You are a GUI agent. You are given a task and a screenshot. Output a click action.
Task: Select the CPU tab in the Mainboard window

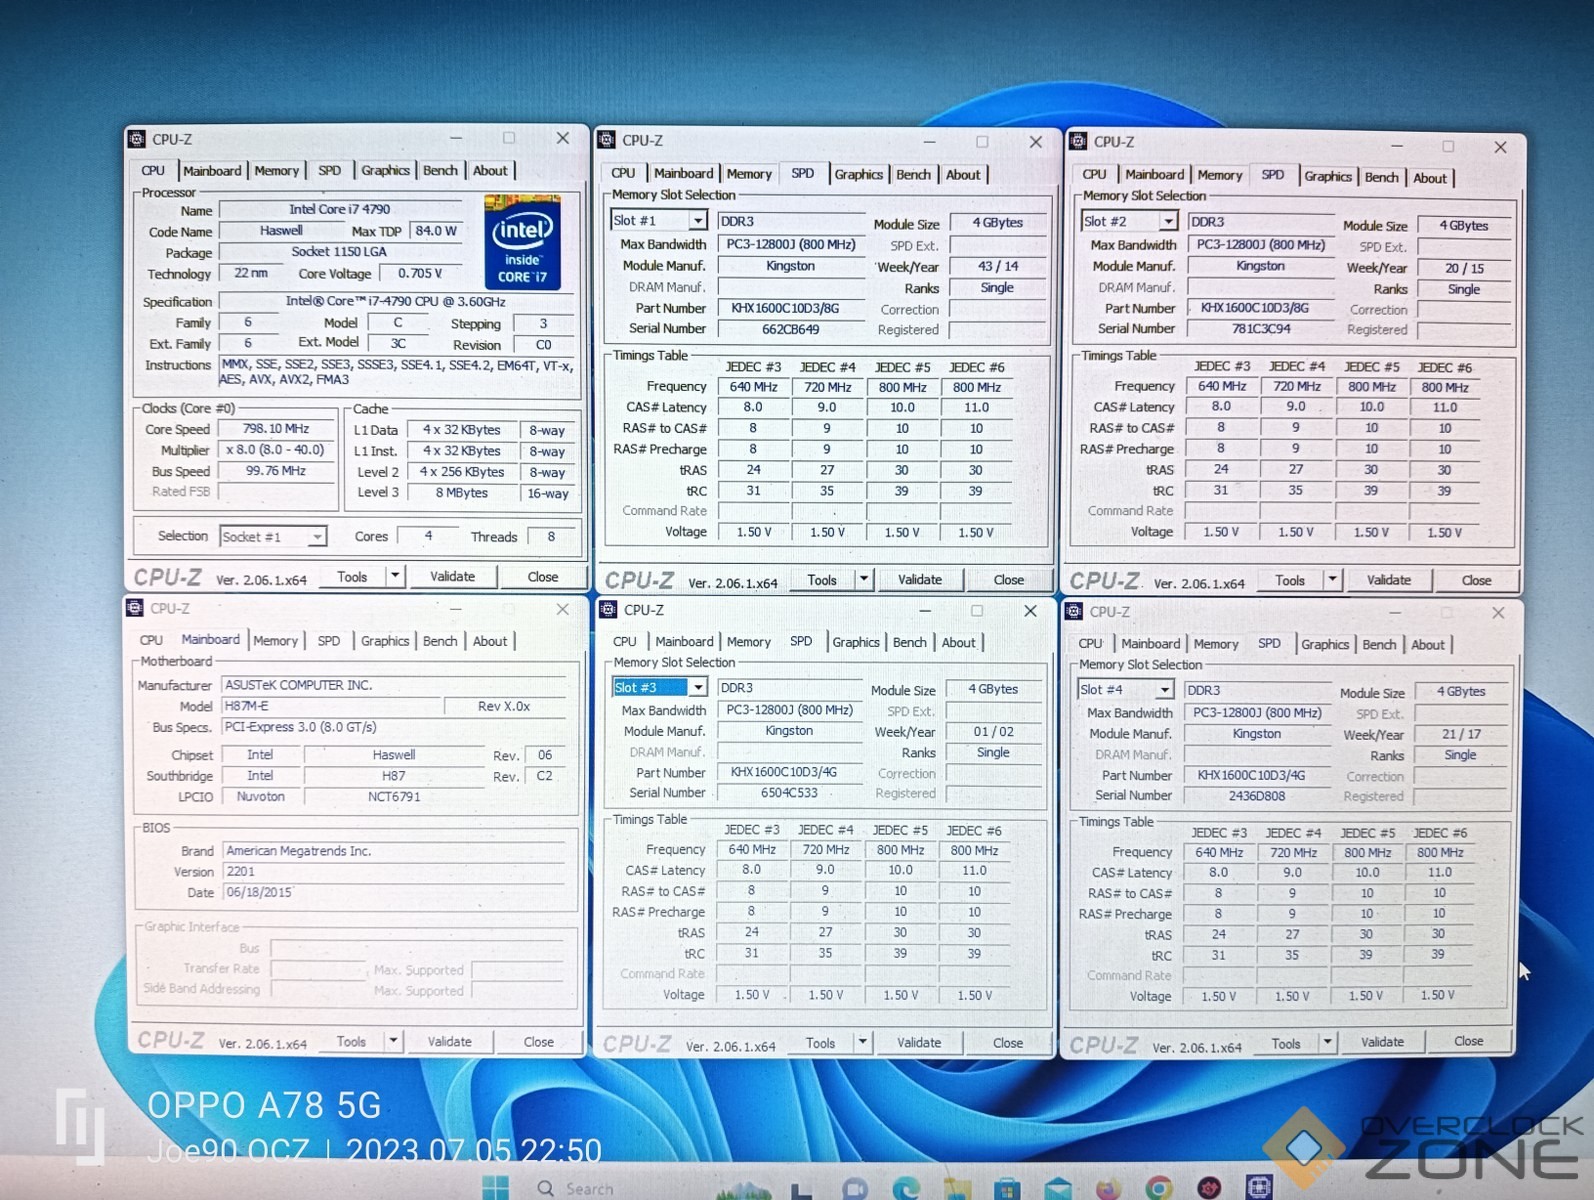151,641
